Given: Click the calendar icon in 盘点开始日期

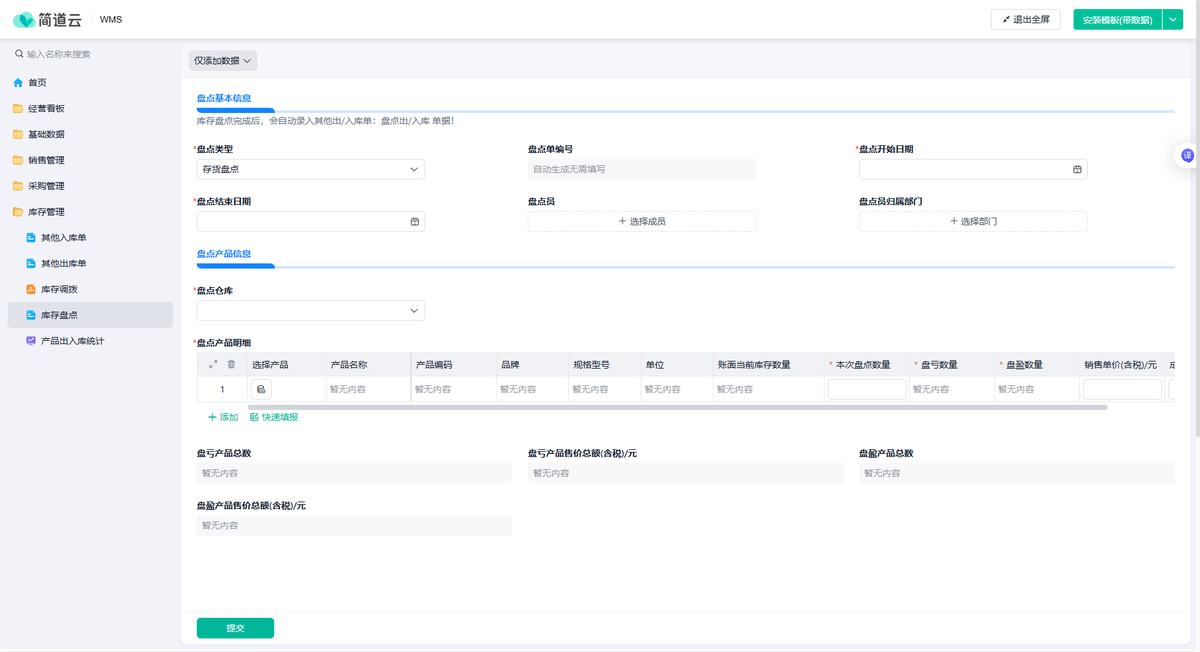Looking at the screenshot, I should pos(1077,170).
